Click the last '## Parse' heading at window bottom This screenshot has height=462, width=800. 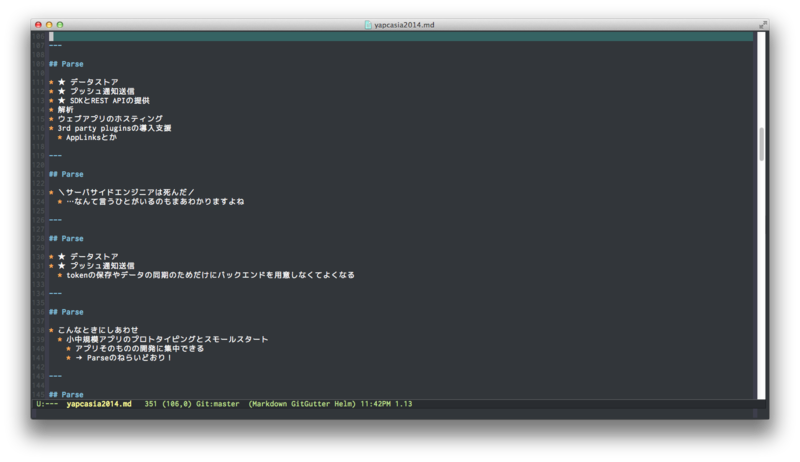click(x=66, y=394)
